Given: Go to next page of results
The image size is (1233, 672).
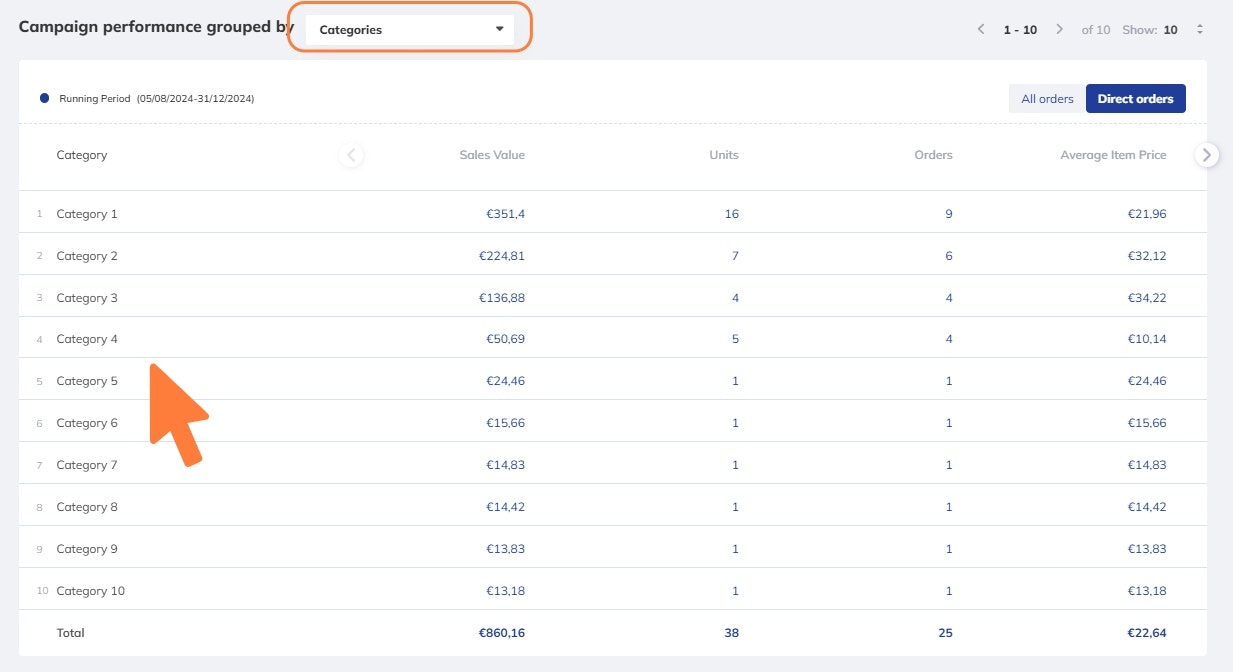Looking at the screenshot, I should (x=1059, y=30).
